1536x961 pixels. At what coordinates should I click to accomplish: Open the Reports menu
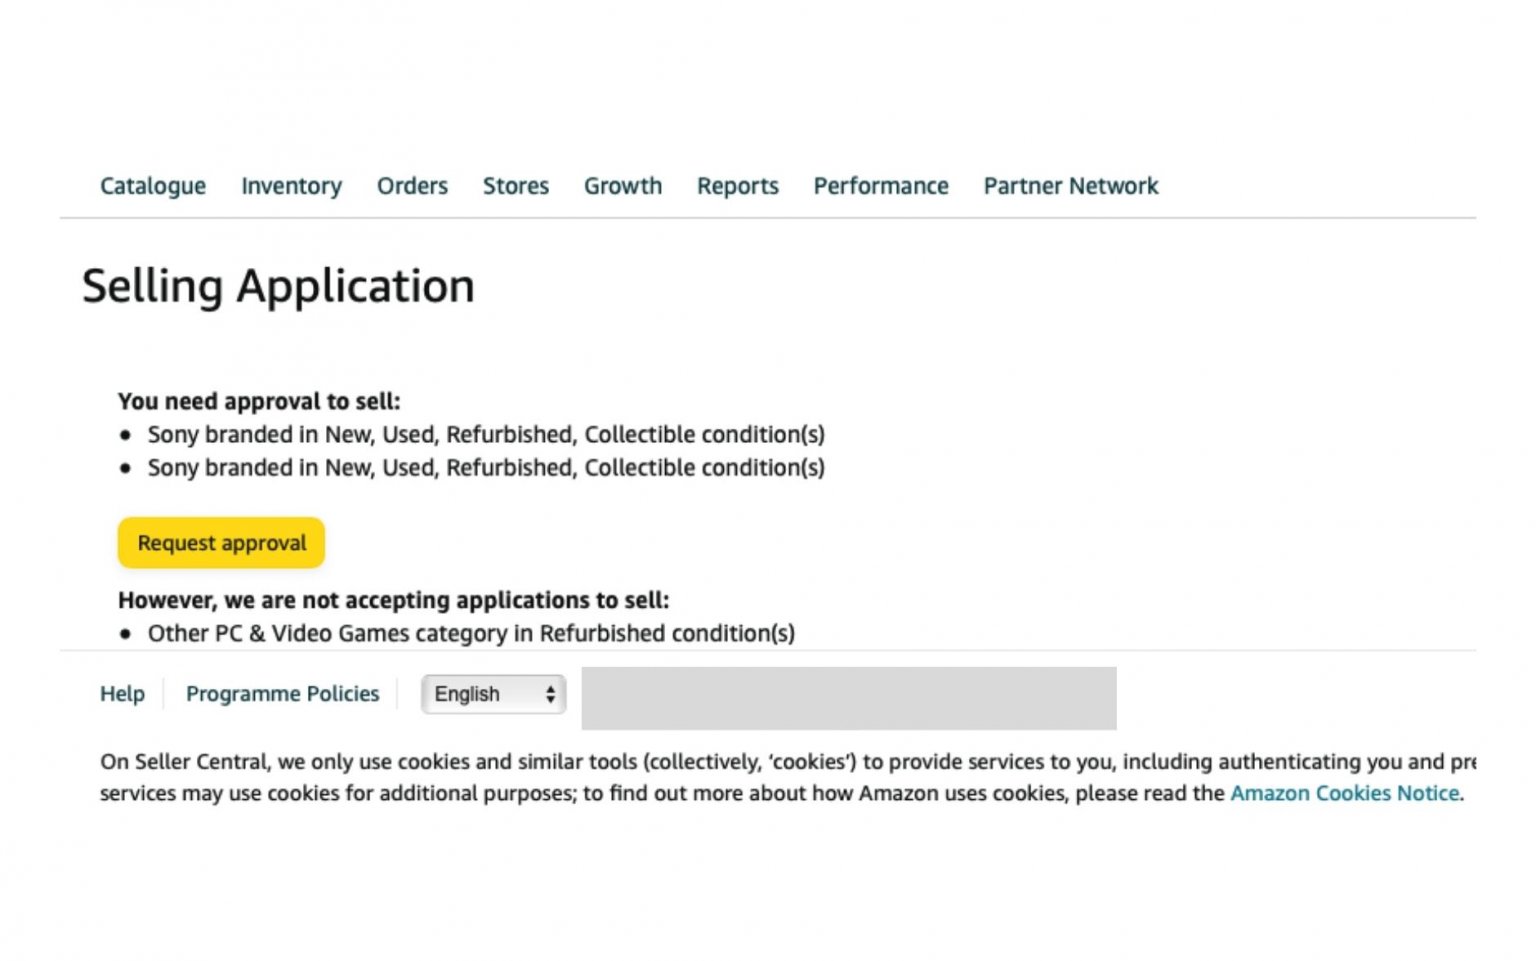(x=737, y=186)
